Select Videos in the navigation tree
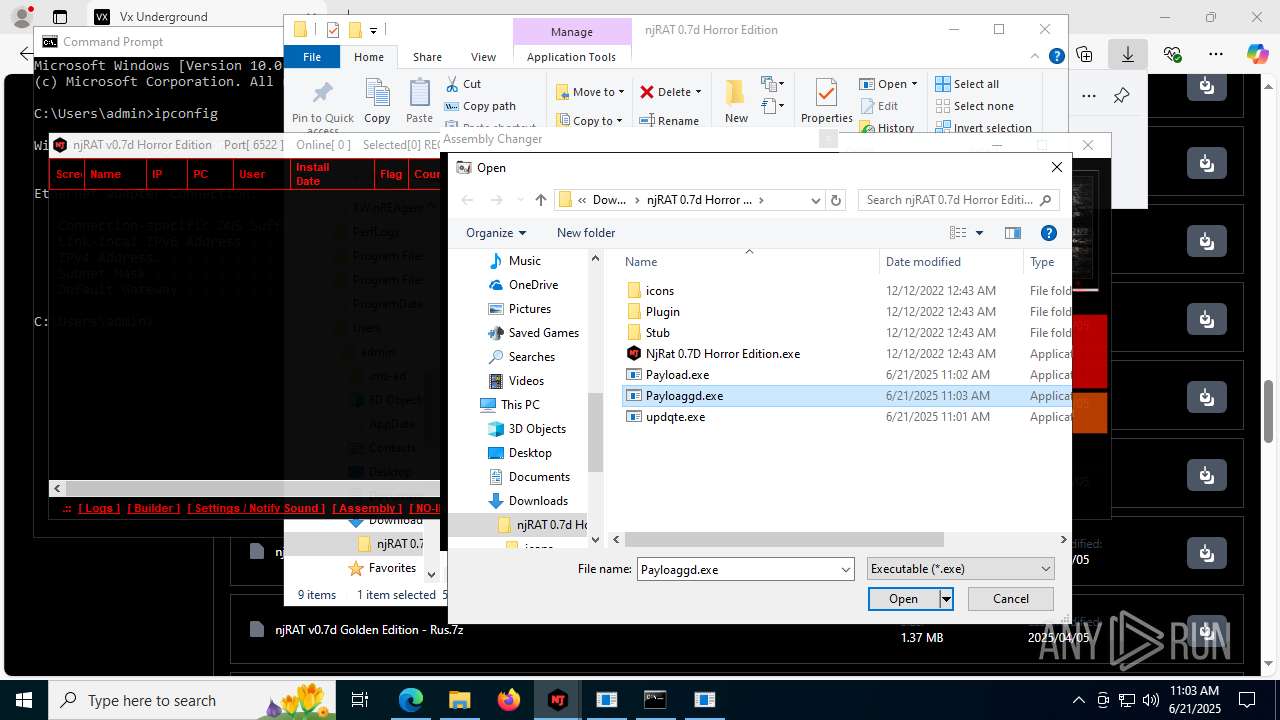This screenshot has width=1280, height=720. 526,380
